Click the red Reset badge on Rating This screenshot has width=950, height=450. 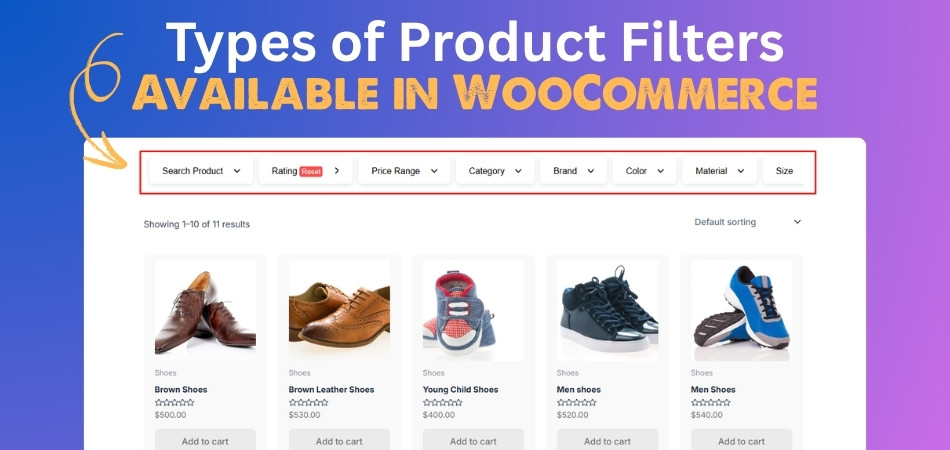tap(311, 171)
